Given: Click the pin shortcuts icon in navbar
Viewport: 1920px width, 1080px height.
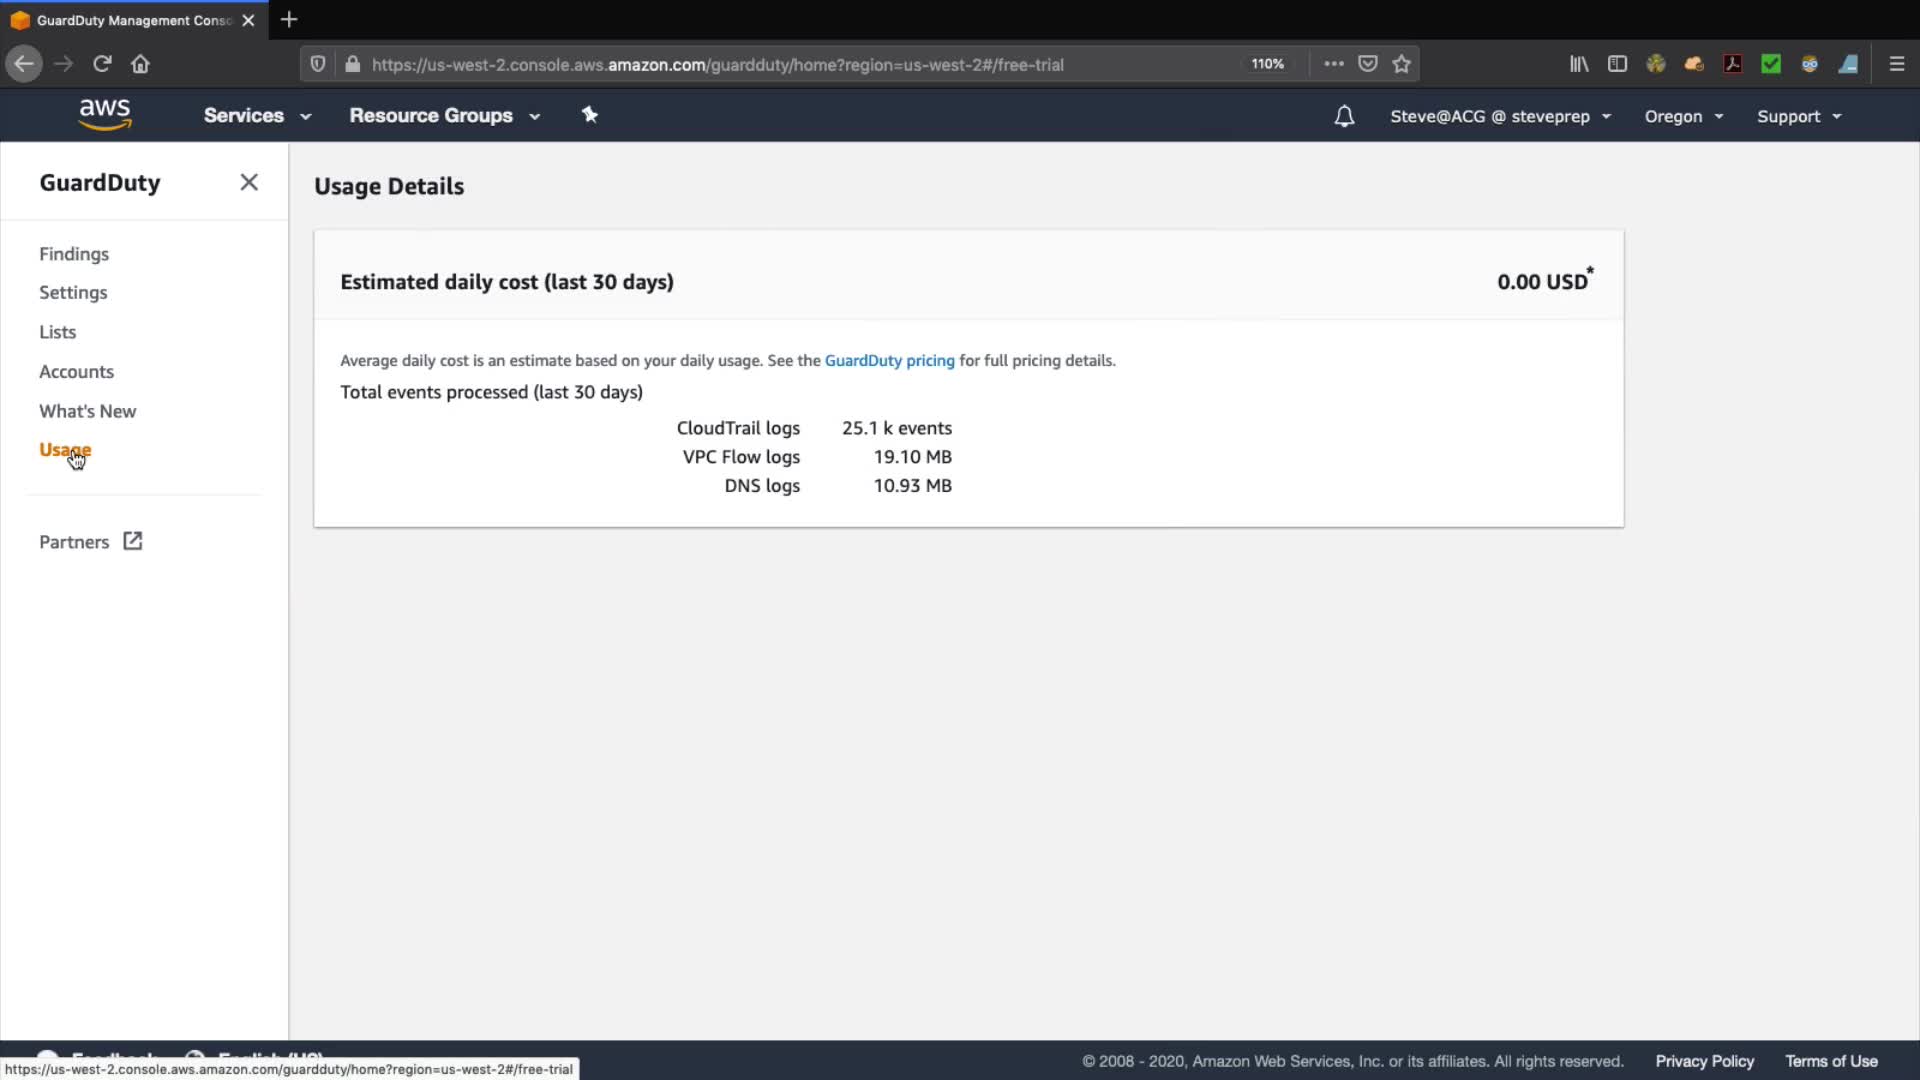Looking at the screenshot, I should (590, 115).
